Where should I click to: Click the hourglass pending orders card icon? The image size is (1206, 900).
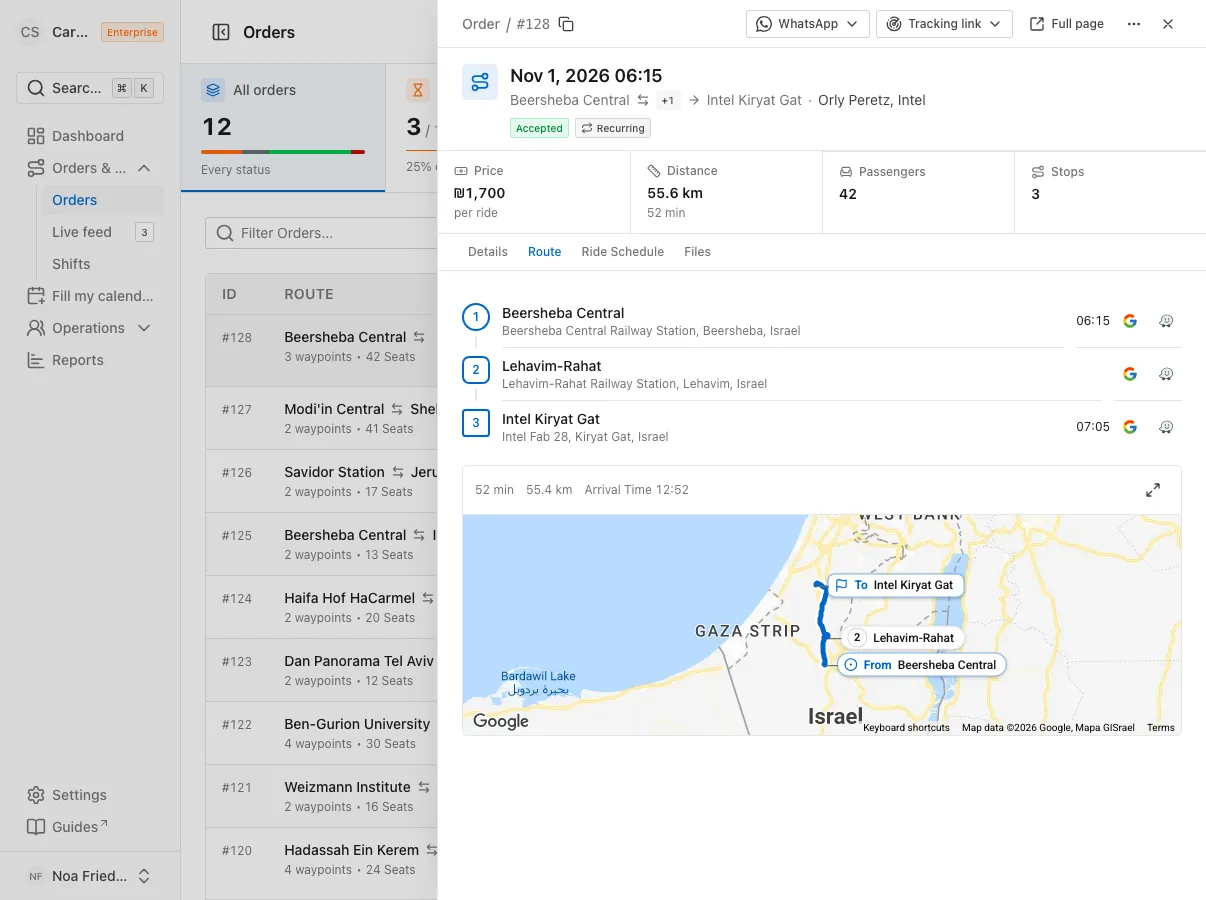point(418,90)
